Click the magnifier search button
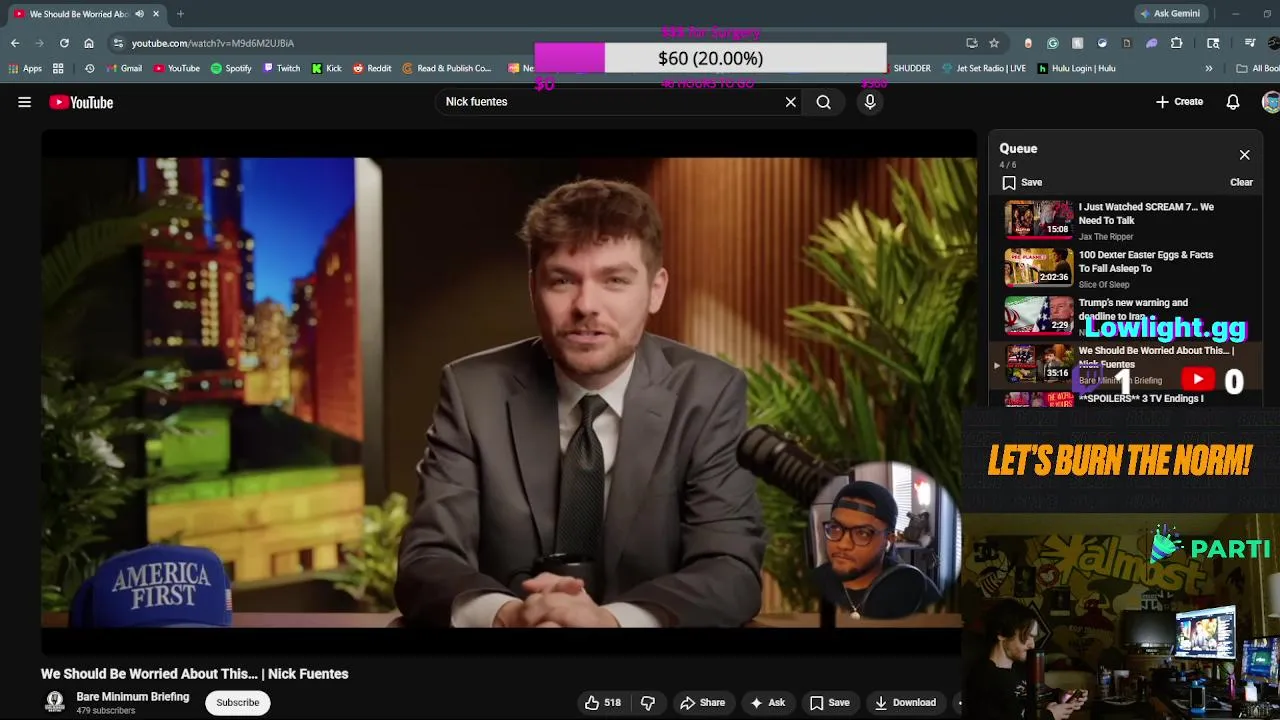This screenshot has height=720, width=1280. [x=823, y=102]
